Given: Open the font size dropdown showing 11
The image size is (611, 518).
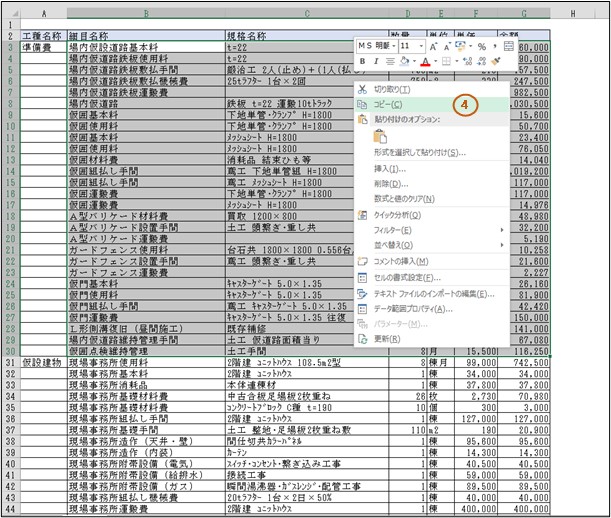Looking at the screenshot, I should 409,46.
